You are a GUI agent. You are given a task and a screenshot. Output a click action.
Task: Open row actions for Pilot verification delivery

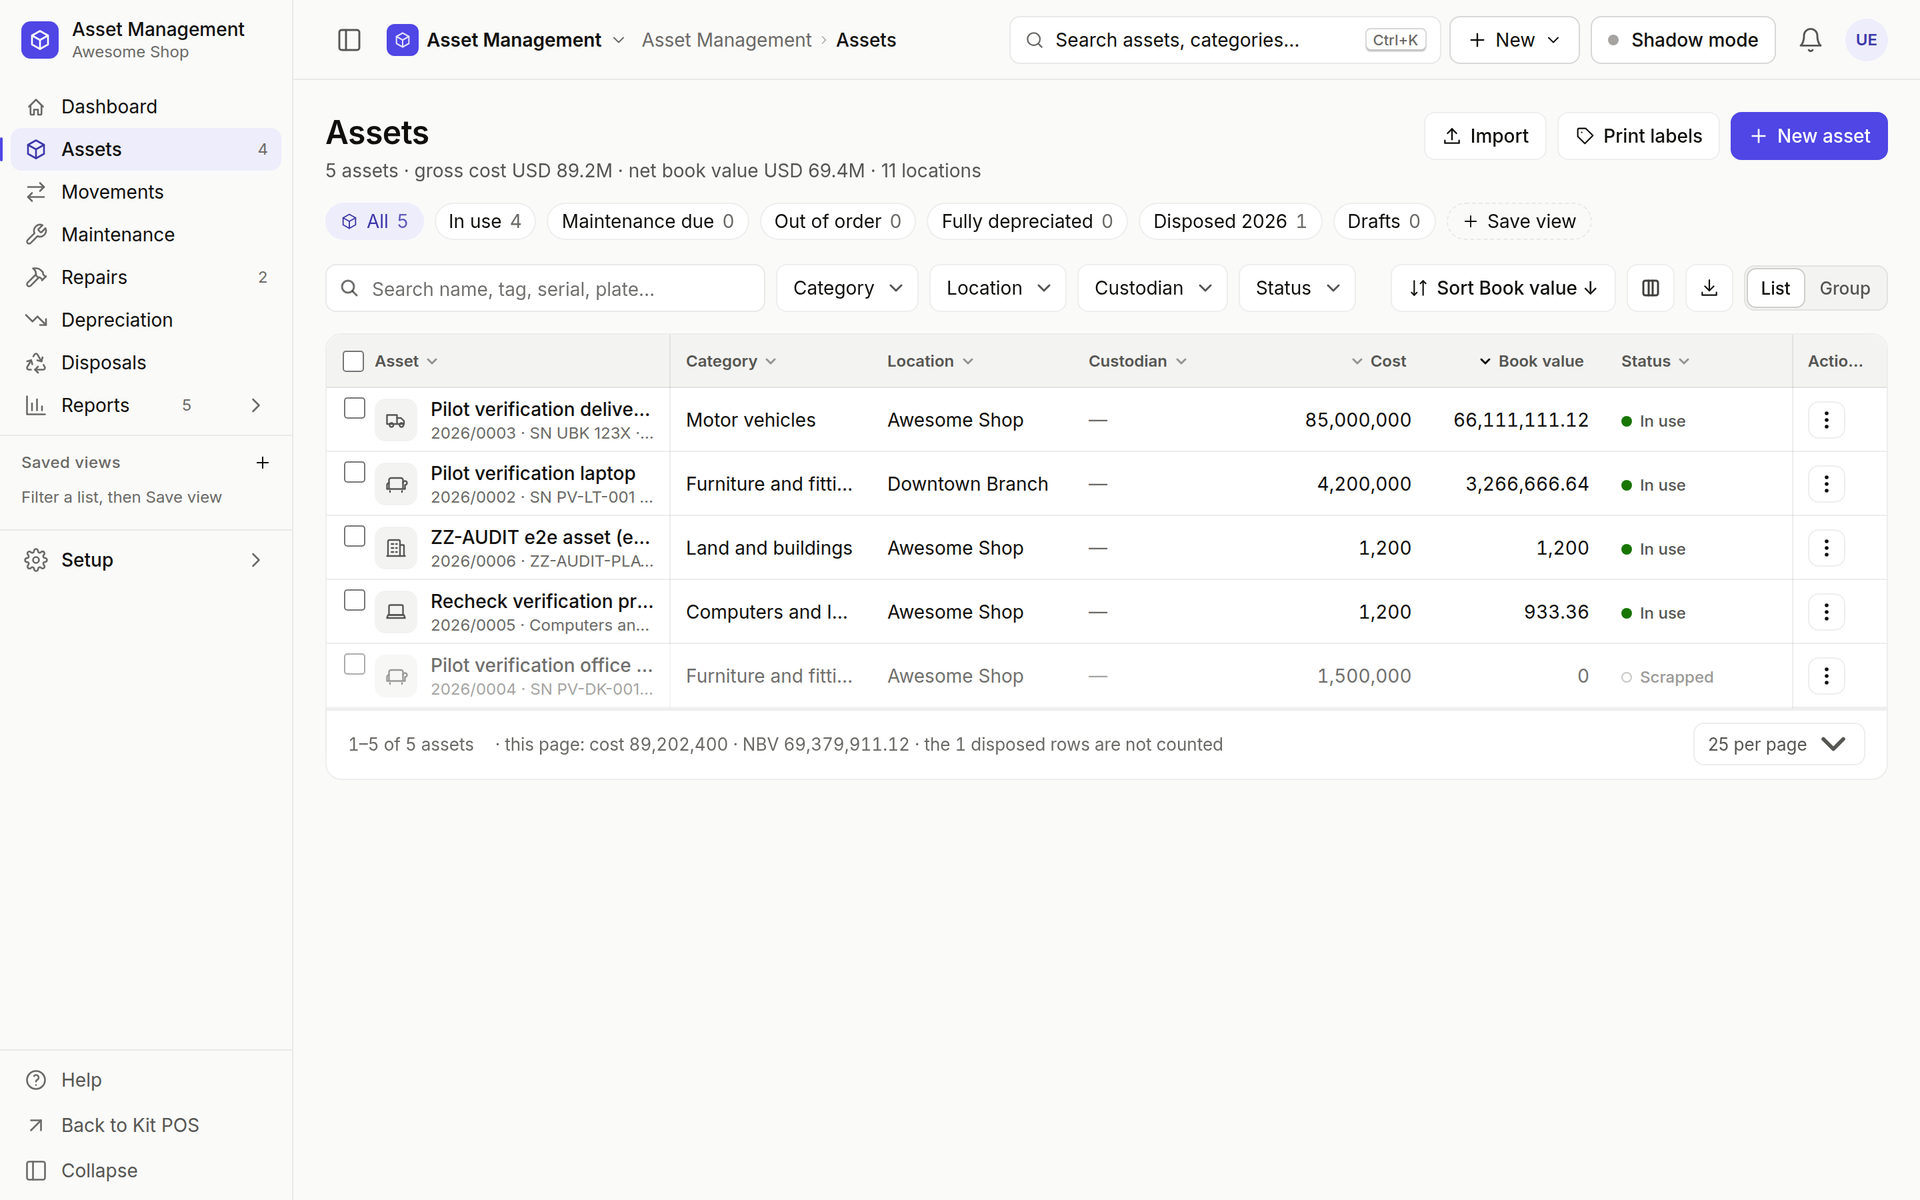coord(1826,420)
